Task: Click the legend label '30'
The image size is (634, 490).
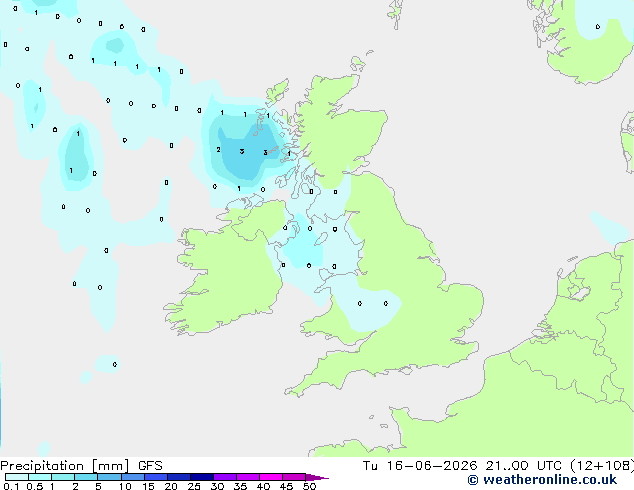Action: (x=217, y=486)
